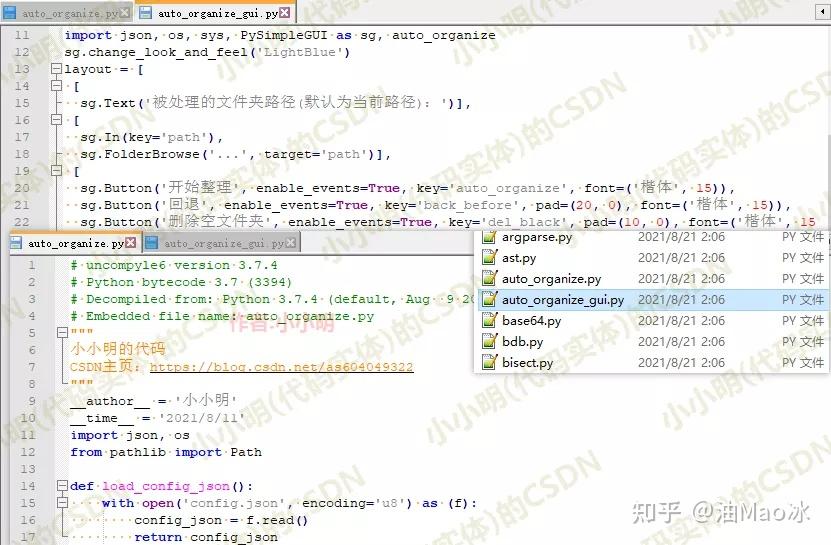Viewport: 831px width, 545px height.
Task: Click the base64.py file icon
Action: pyautogui.click(x=489, y=320)
